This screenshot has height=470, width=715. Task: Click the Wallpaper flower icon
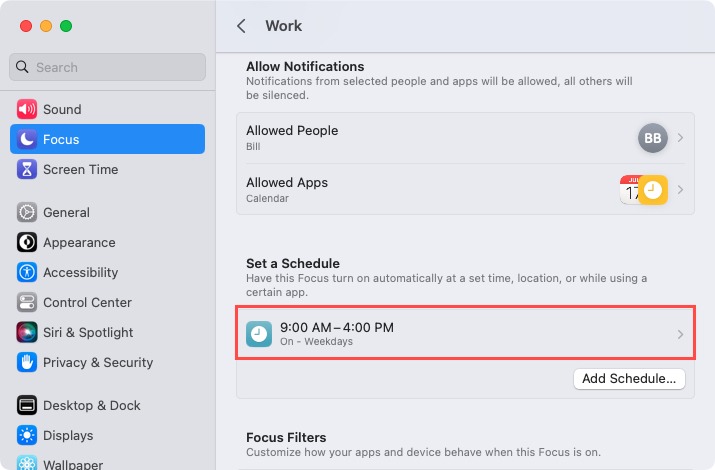point(27,463)
